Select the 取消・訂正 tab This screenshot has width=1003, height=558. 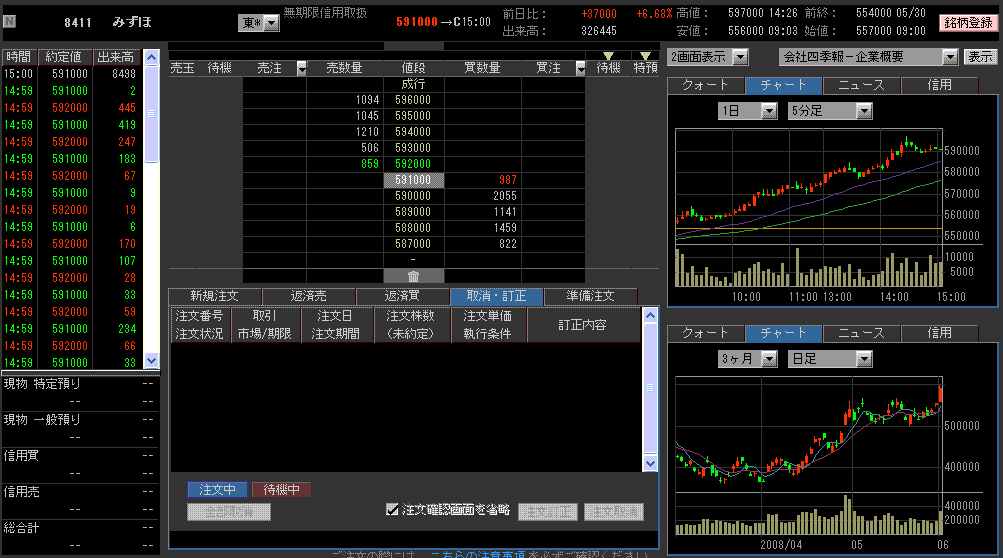coord(496,296)
